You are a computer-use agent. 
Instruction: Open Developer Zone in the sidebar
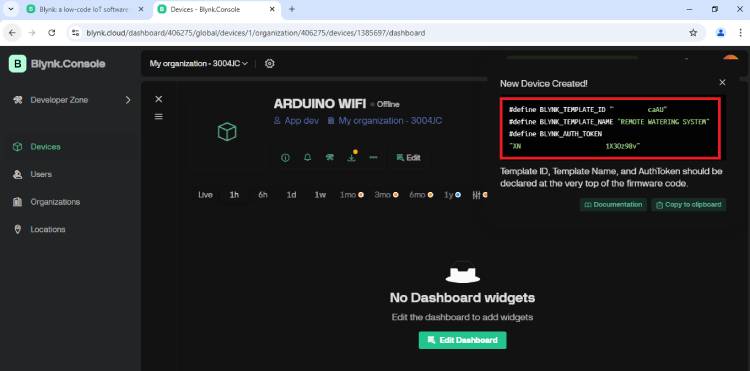(x=59, y=100)
